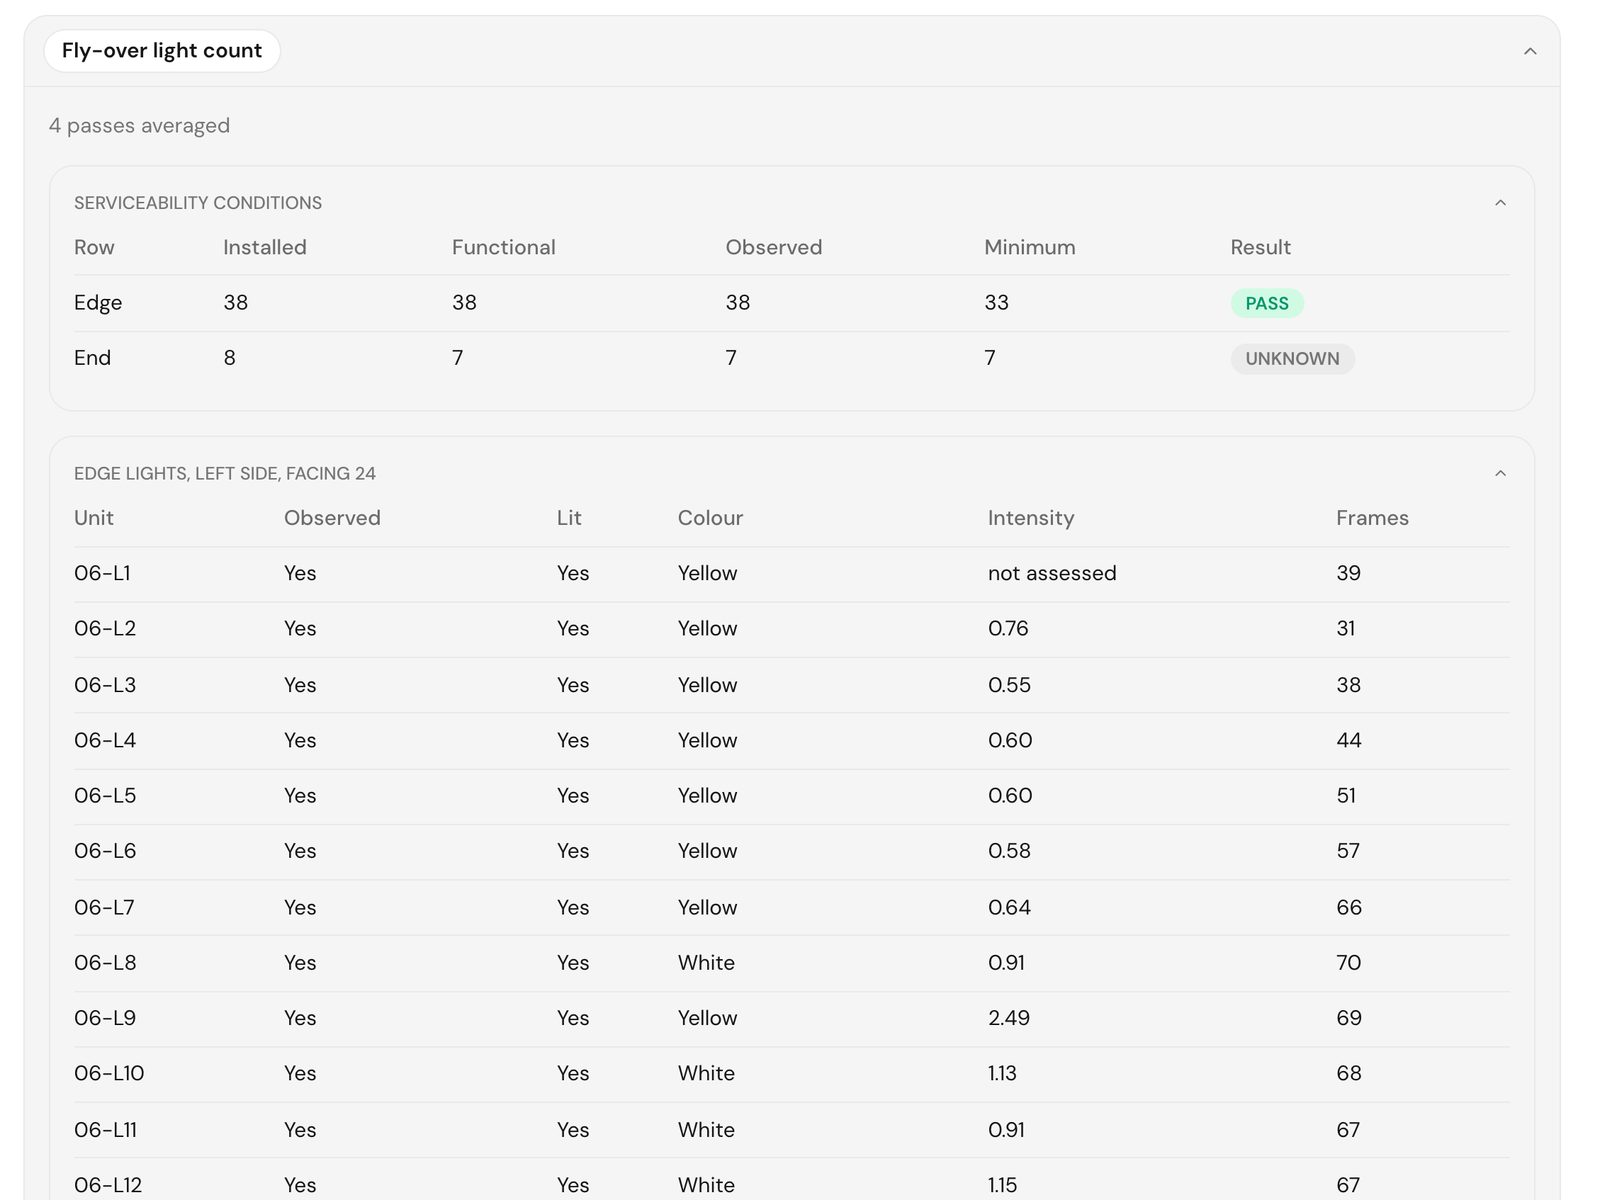
Task: Select the Edge row label
Action: [98, 303]
